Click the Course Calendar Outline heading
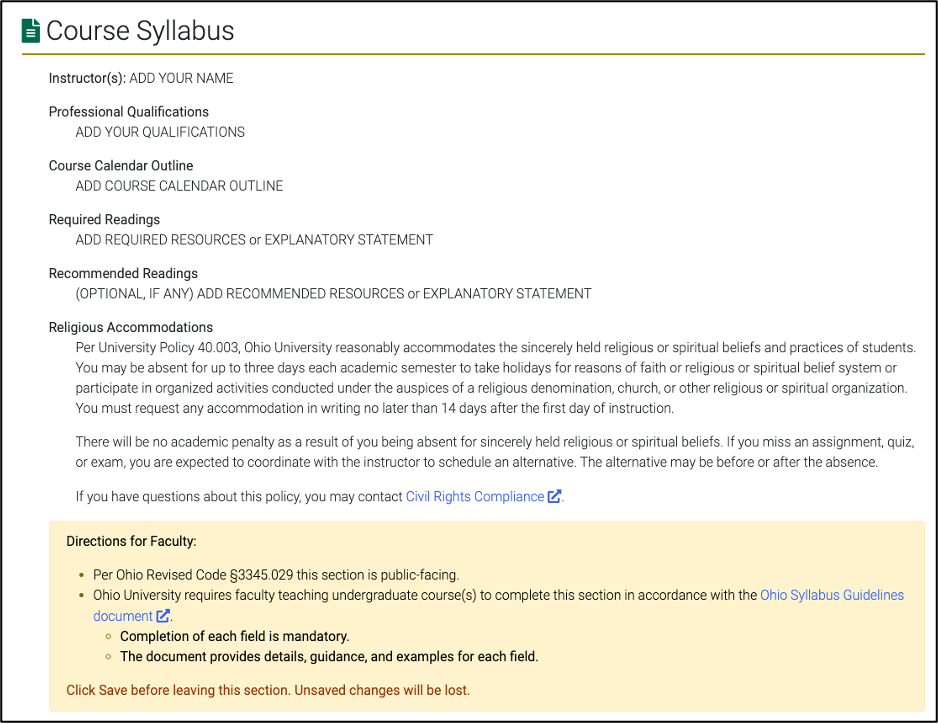Image resolution: width=938 pixels, height=724 pixels. coord(120,165)
